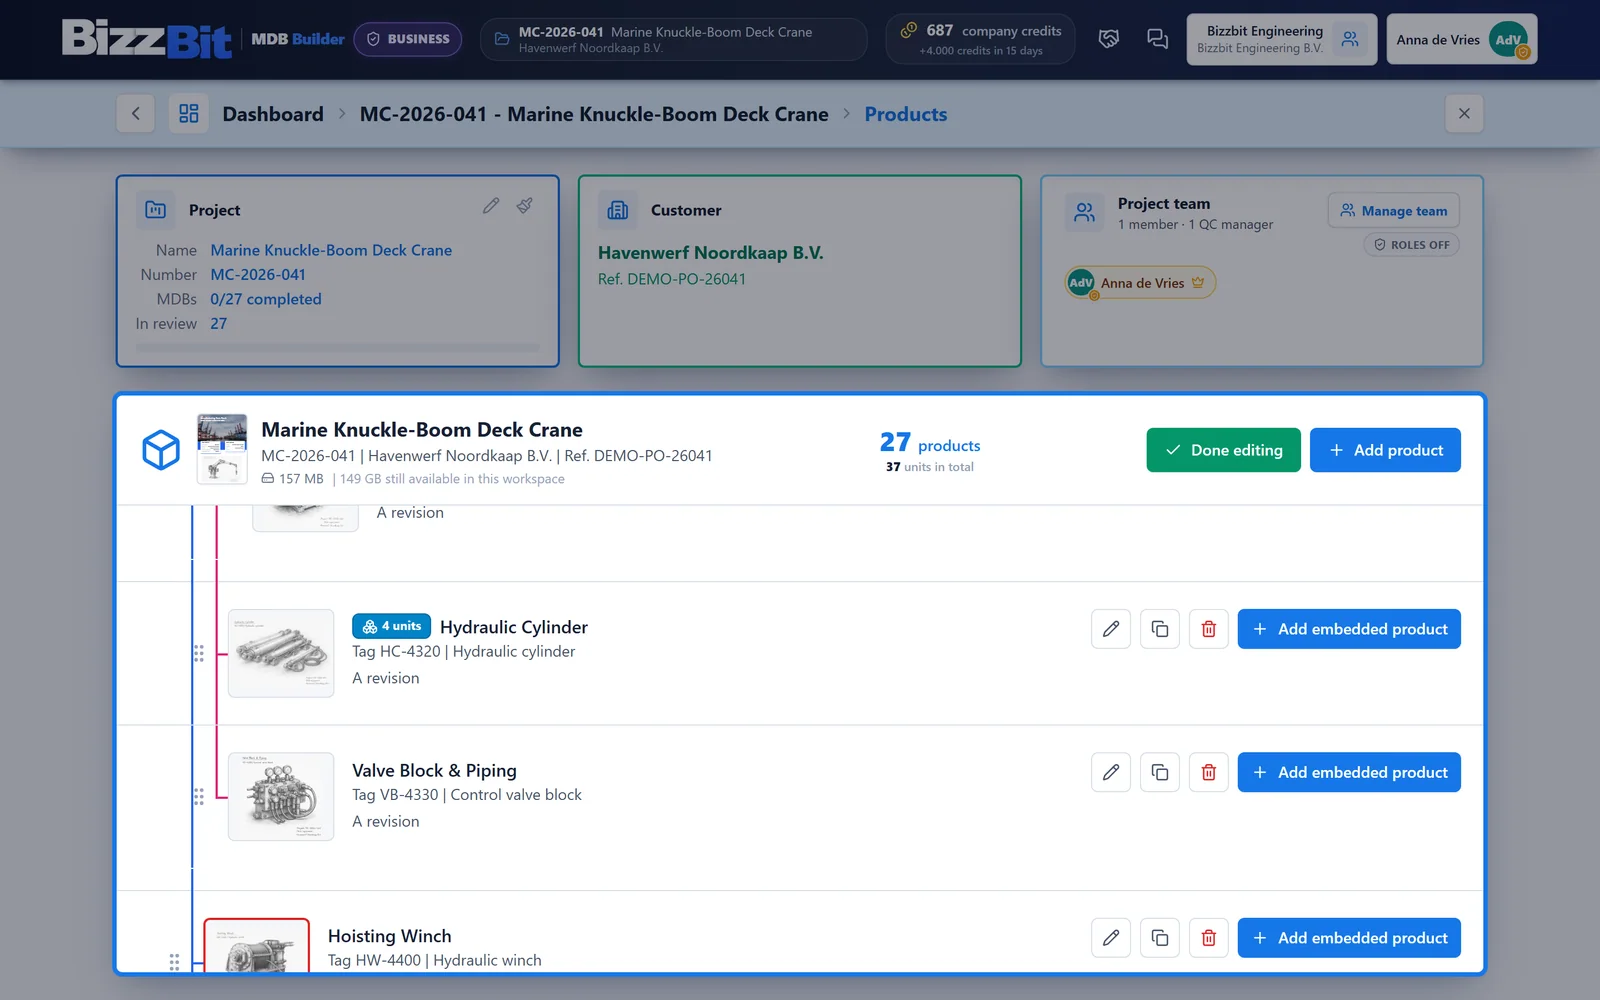This screenshot has height=1000, width=1600.
Task: Click the rocket icon in Project card
Action: pos(524,206)
